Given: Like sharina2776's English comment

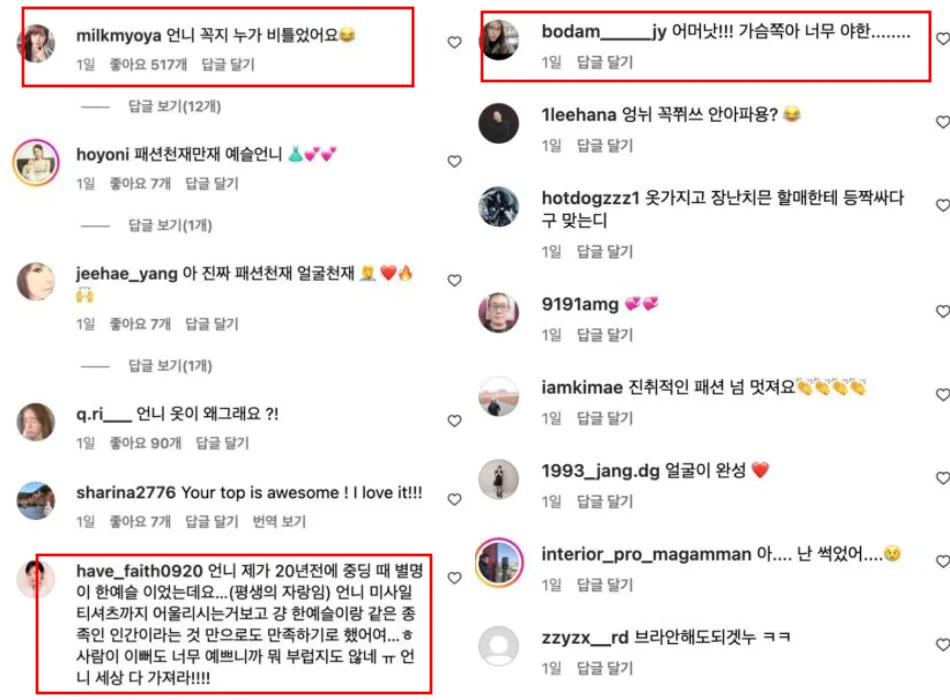Looking at the screenshot, I should [454, 499].
